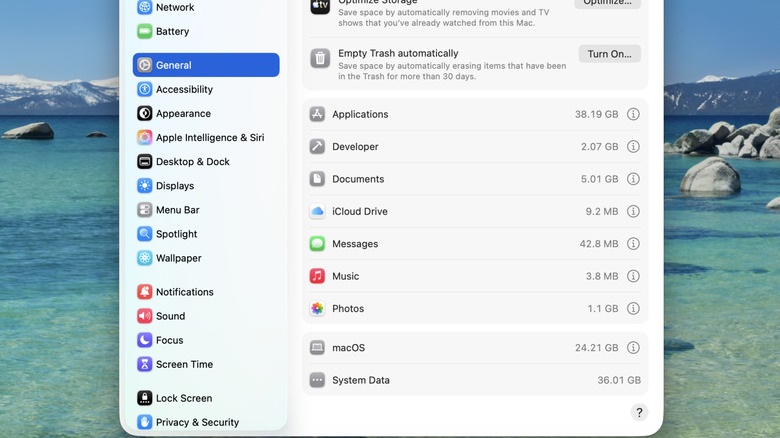Show info for Photos storage
The height and width of the screenshot is (438, 780).
click(x=633, y=308)
